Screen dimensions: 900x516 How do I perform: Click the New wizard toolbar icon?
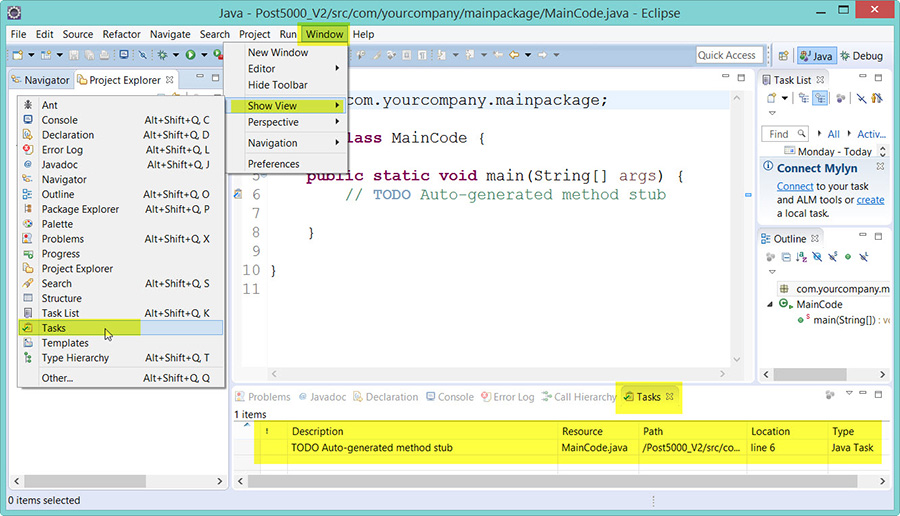(18, 55)
